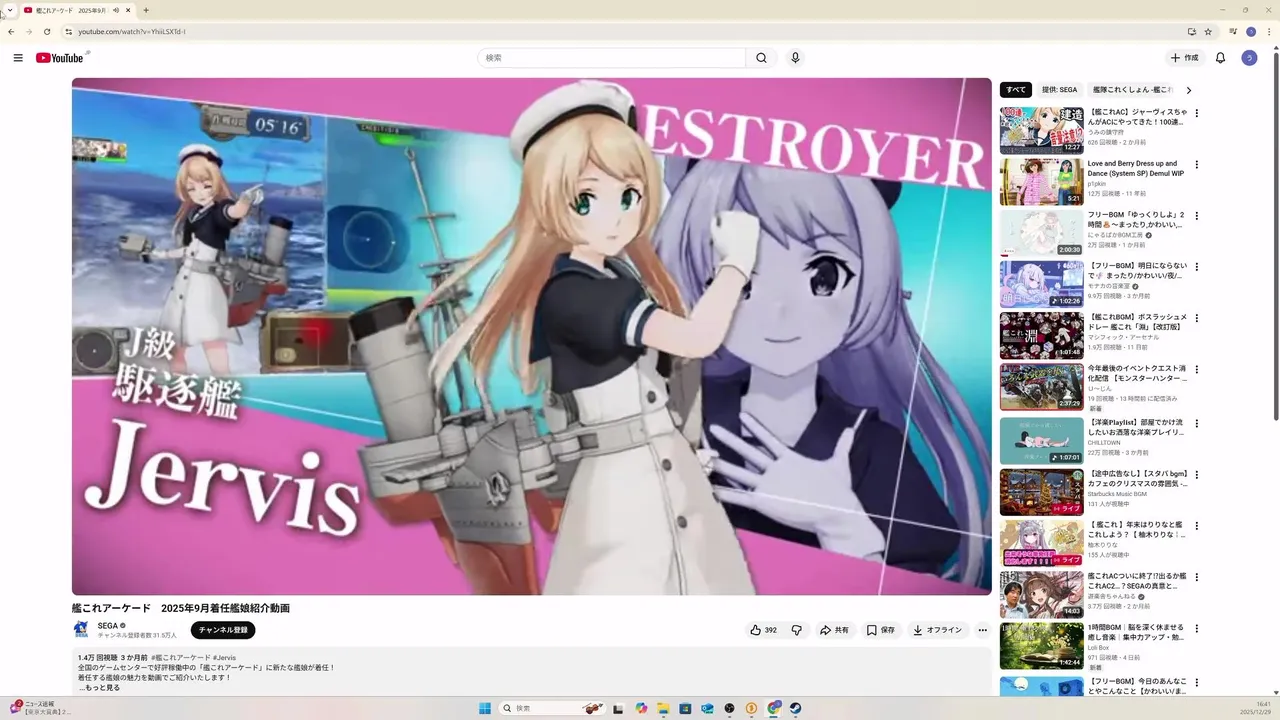Open options for ボスラッシュメドレー video
The image size is (1280, 720).
1196,318
